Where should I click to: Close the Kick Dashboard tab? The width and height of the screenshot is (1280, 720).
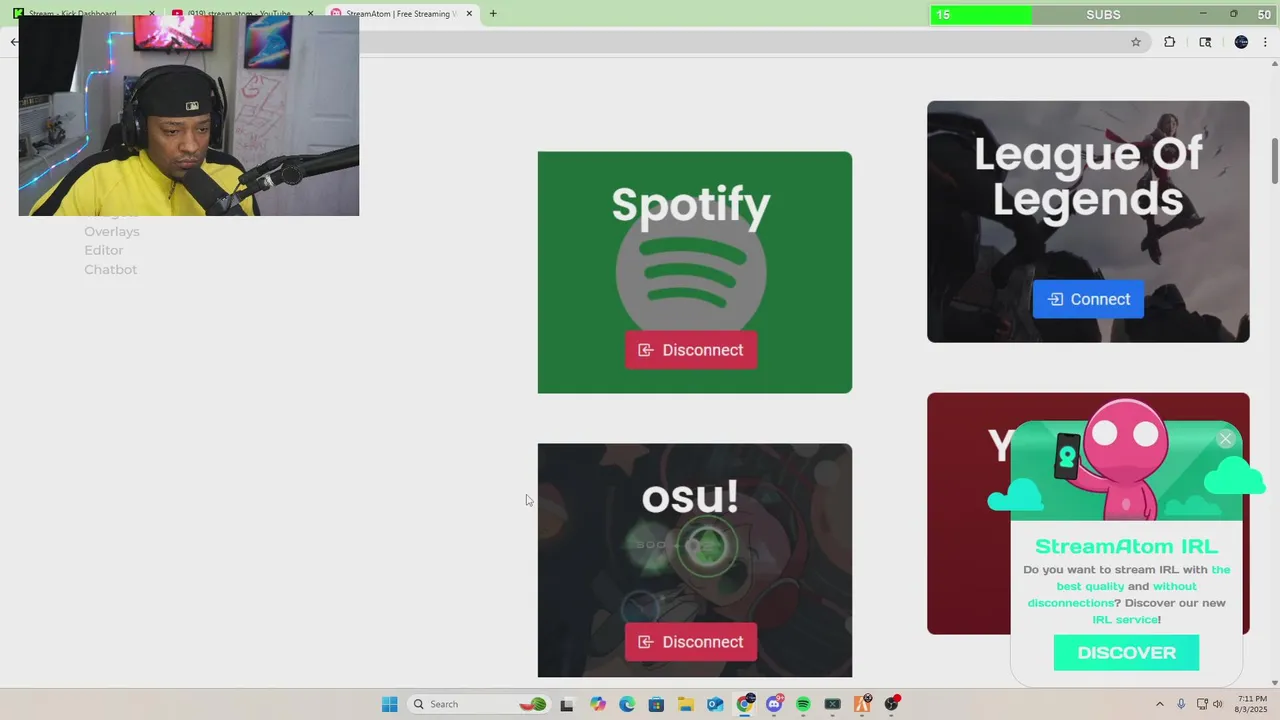(152, 14)
